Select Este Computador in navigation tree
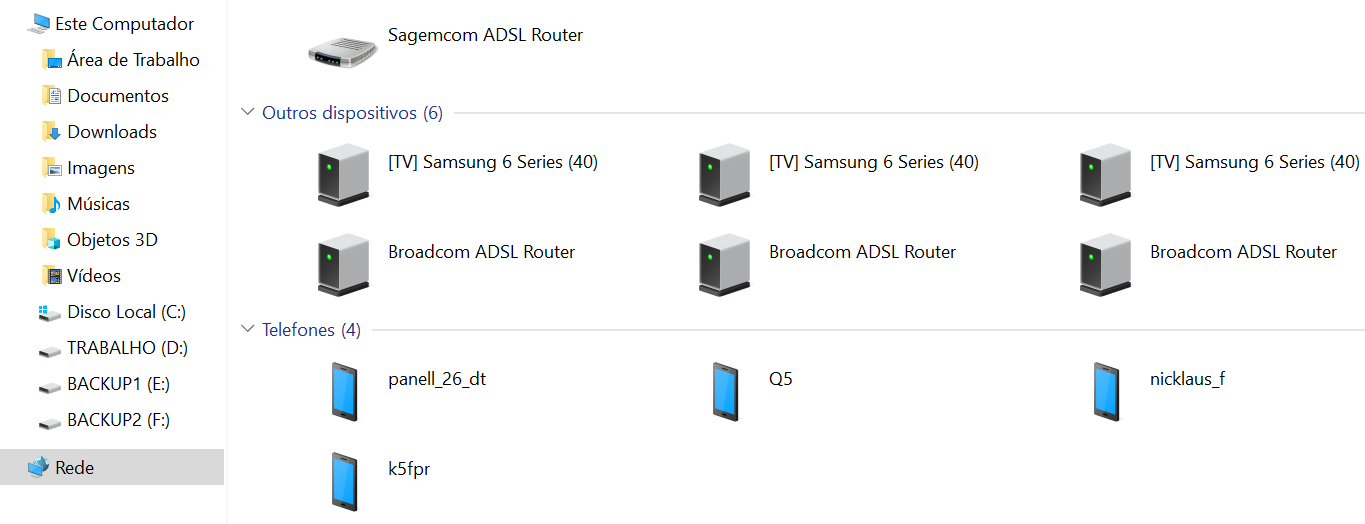 click(x=124, y=24)
